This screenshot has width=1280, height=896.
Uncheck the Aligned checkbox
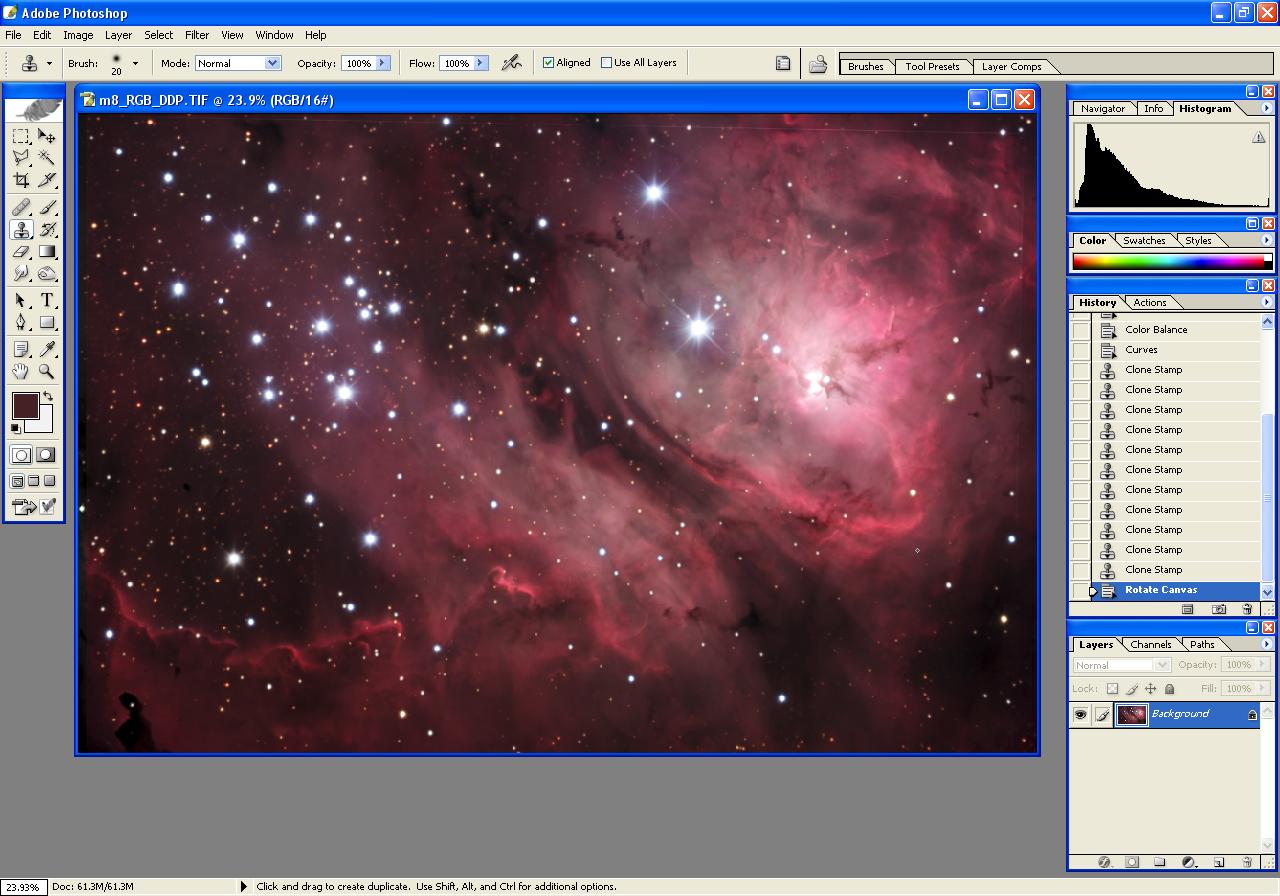pyautogui.click(x=548, y=63)
